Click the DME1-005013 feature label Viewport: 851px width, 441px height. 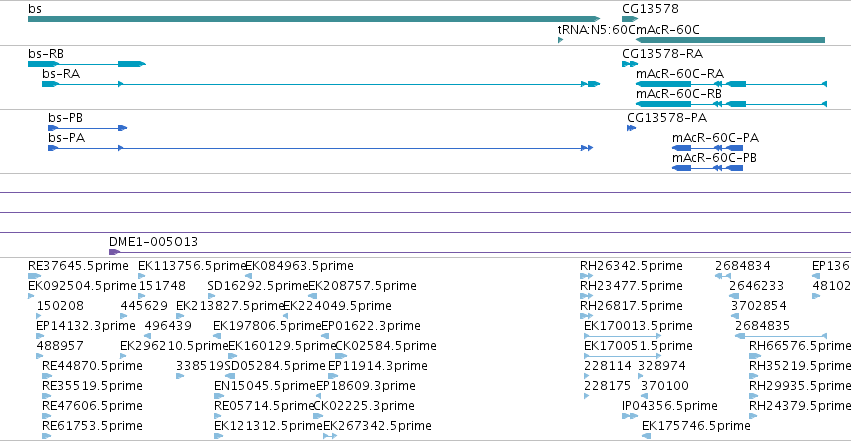pos(154,241)
